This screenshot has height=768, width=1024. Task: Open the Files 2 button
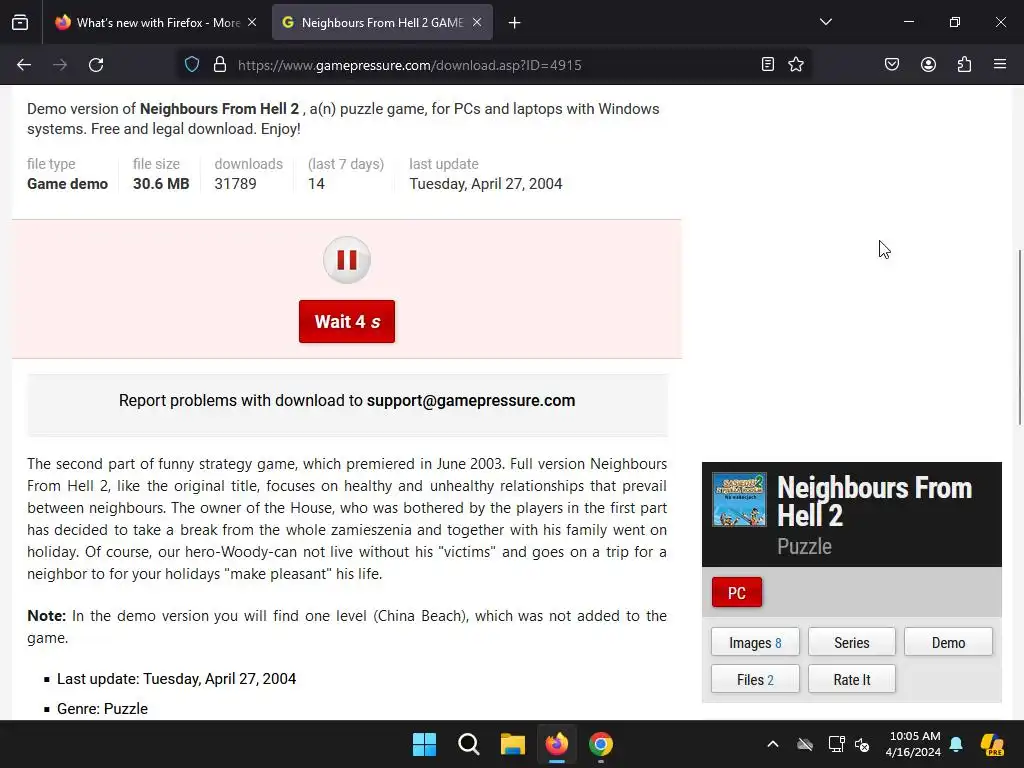pyautogui.click(x=755, y=679)
